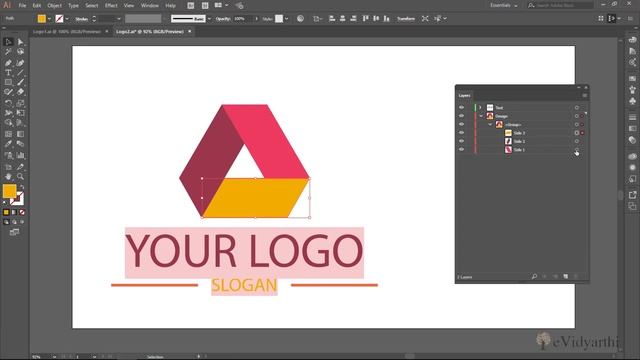Open the fill color dropdown in control bar

coord(49,19)
